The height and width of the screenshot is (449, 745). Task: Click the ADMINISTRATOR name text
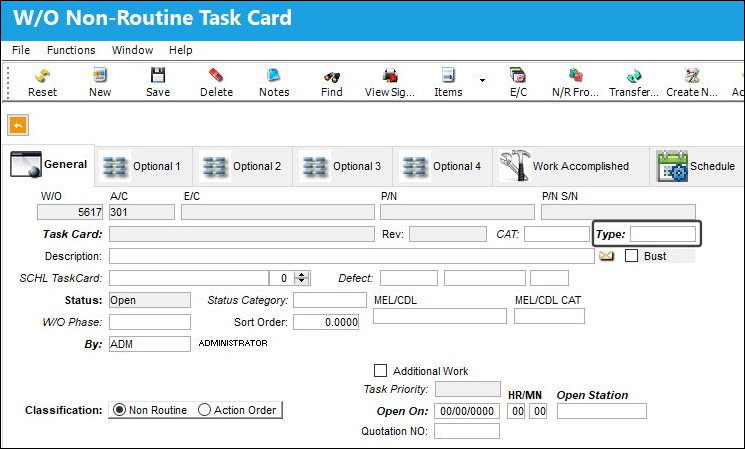click(233, 343)
